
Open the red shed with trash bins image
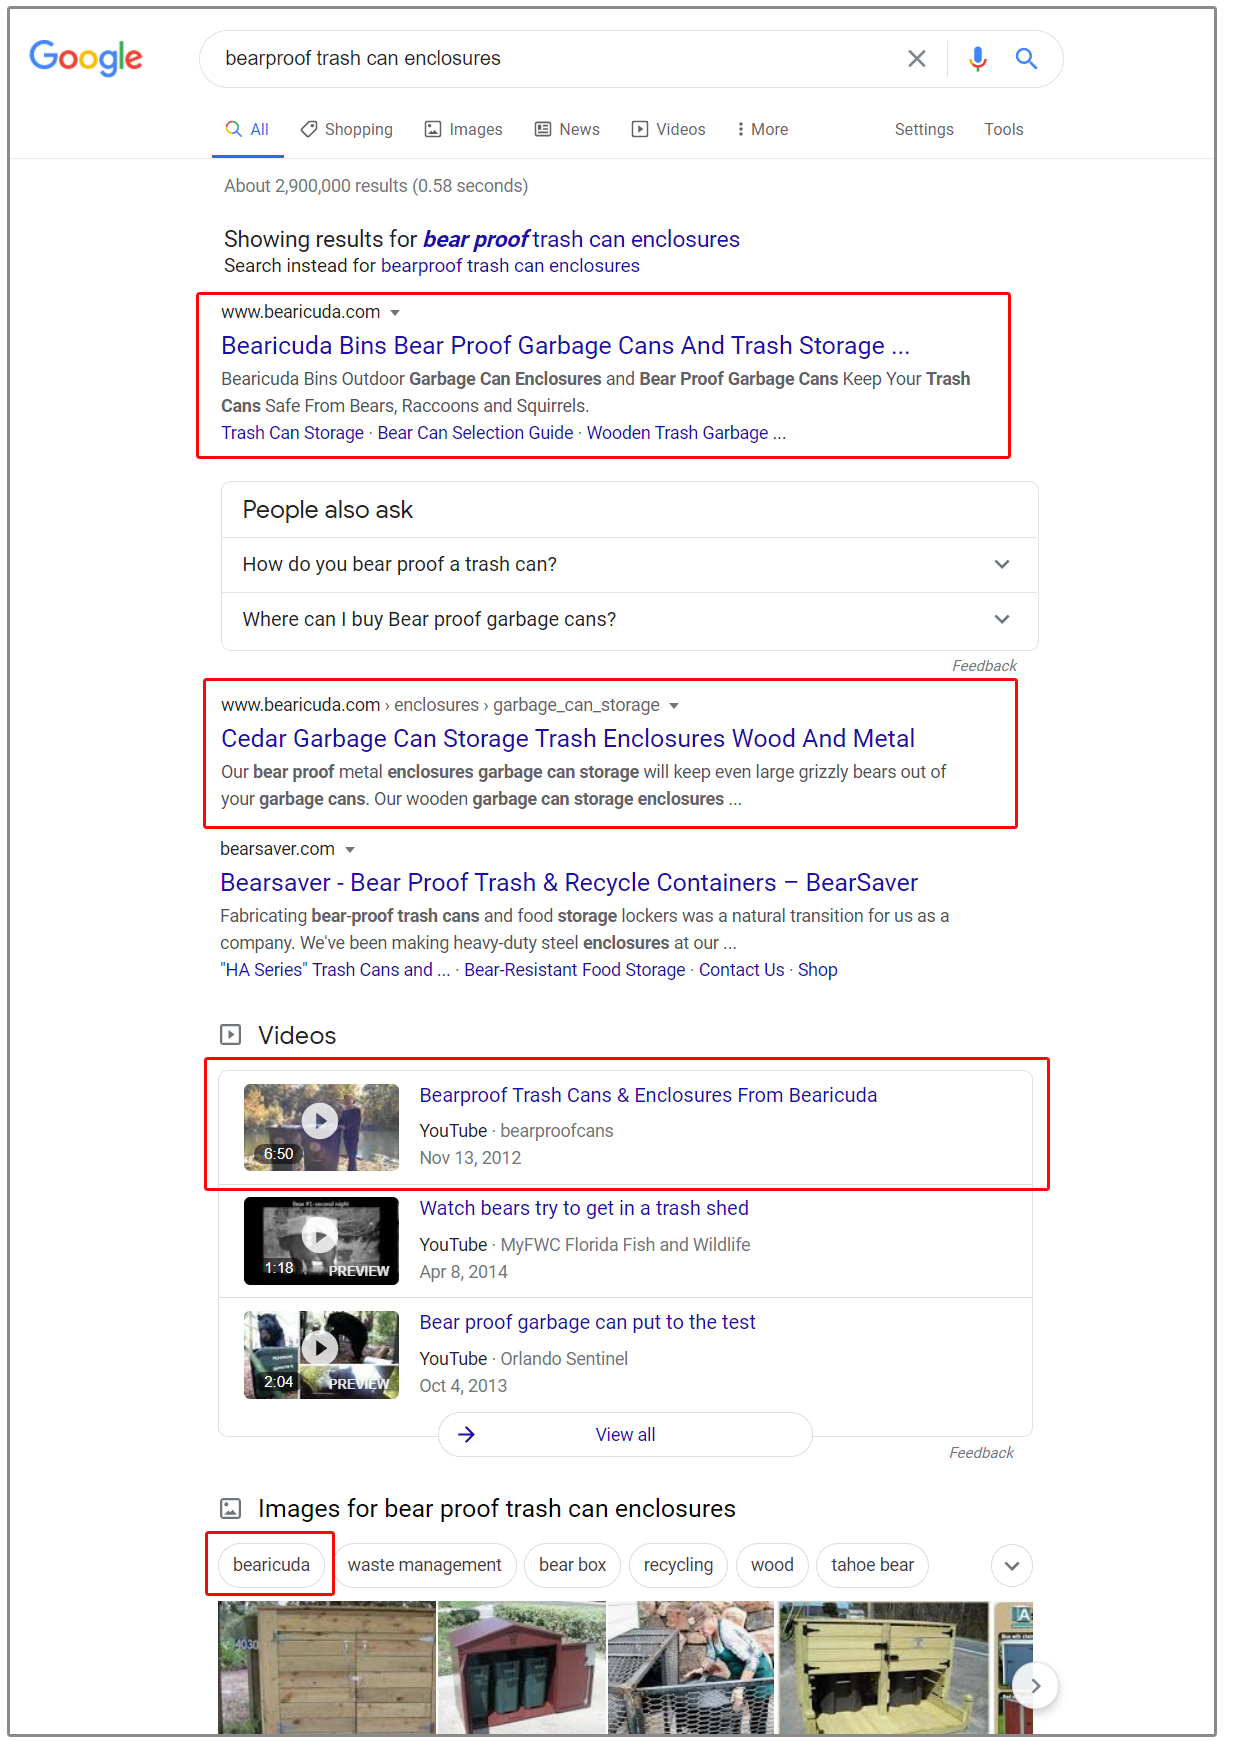coord(521,1667)
